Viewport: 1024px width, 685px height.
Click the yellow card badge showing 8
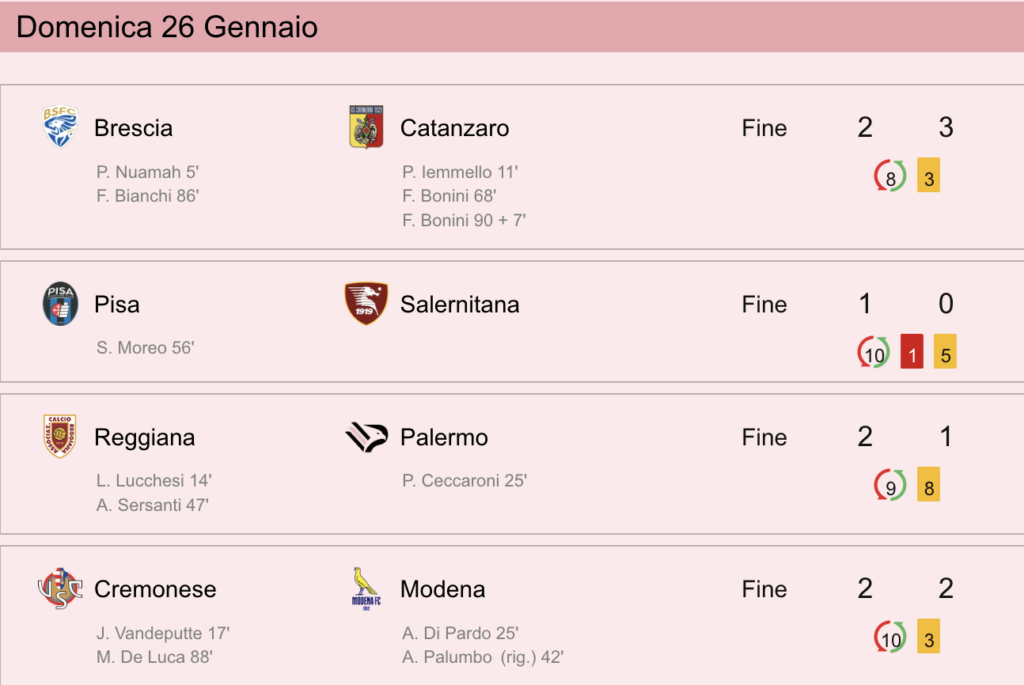tap(929, 485)
